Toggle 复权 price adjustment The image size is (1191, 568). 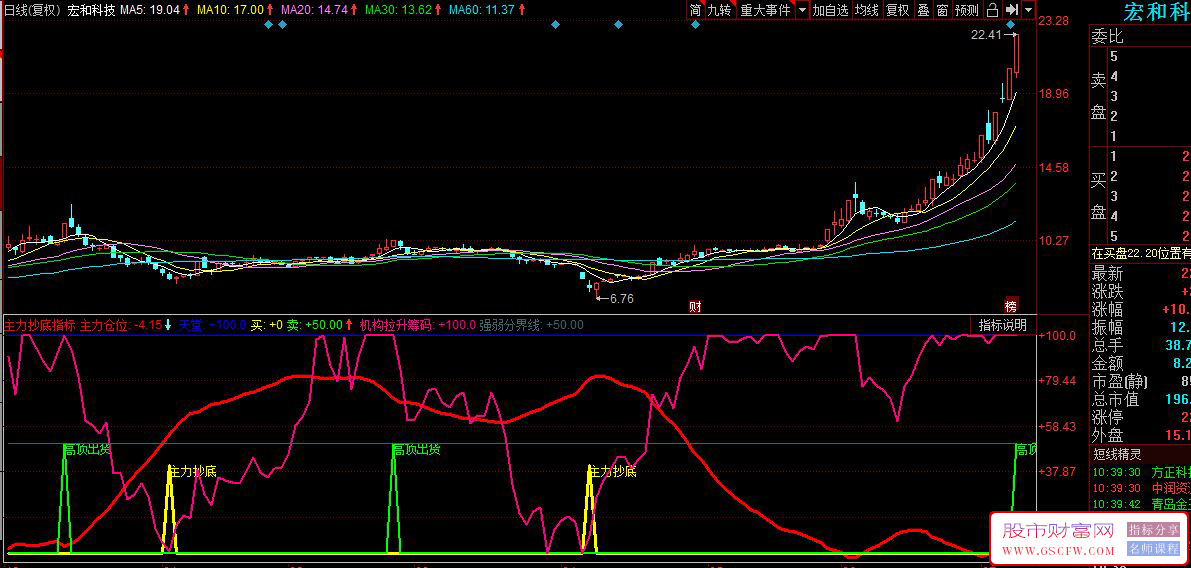(x=898, y=10)
